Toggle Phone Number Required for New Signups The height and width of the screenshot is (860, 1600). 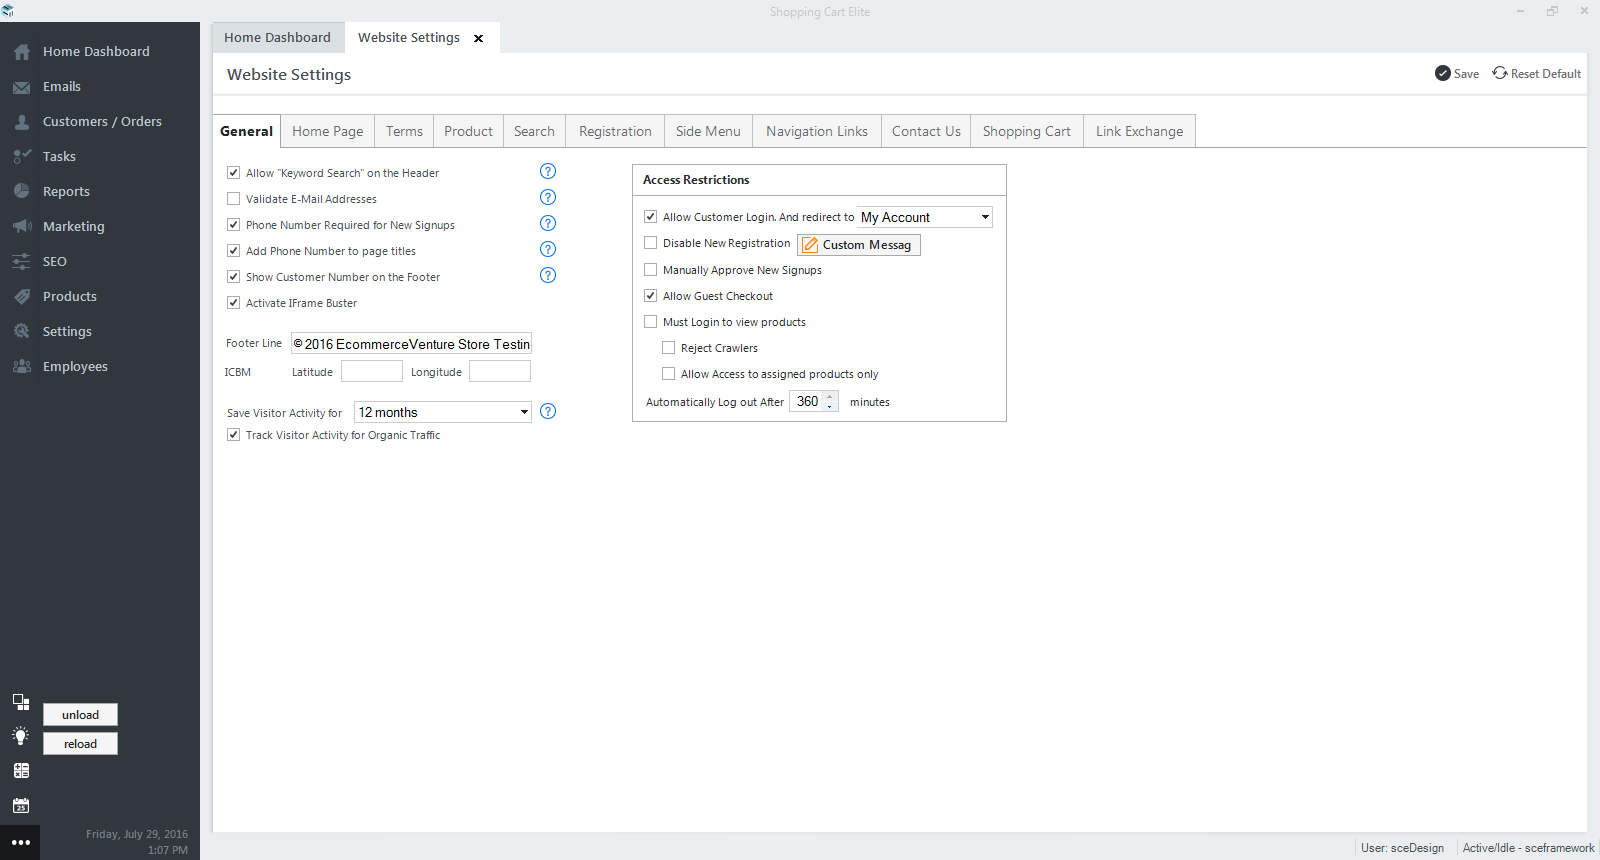tap(234, 224)
